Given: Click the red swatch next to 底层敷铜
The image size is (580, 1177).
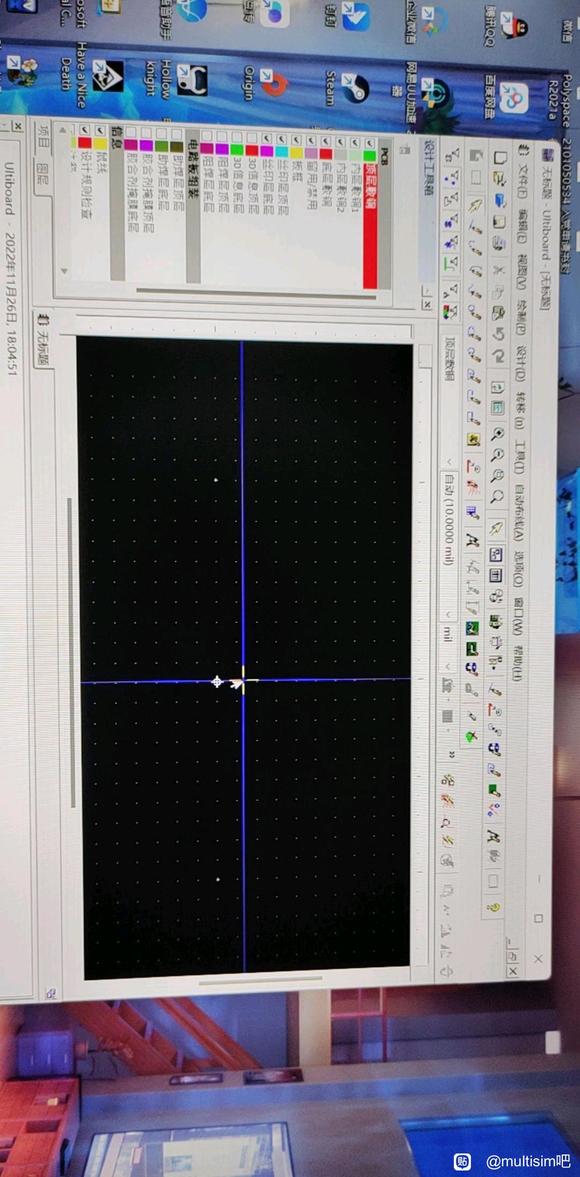Looking at the screenshot, I should point(326,154).
